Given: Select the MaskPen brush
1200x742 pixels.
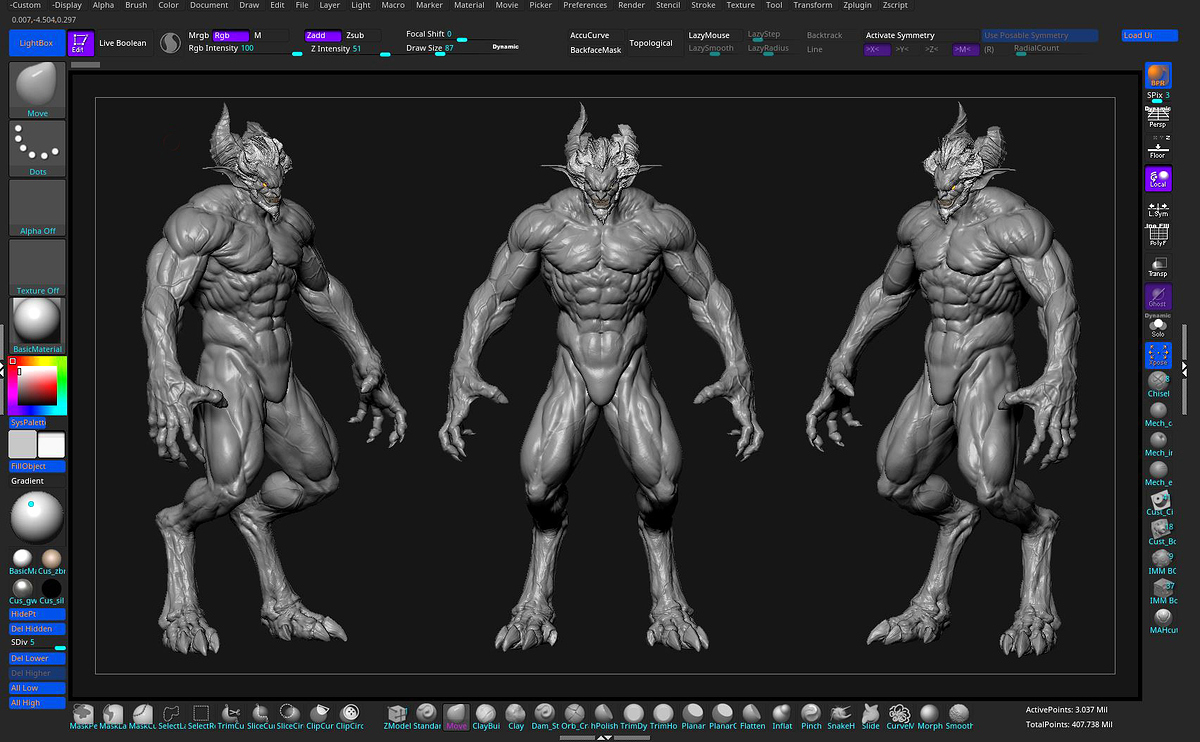Looking at the screenshot, I should (83, 716).
